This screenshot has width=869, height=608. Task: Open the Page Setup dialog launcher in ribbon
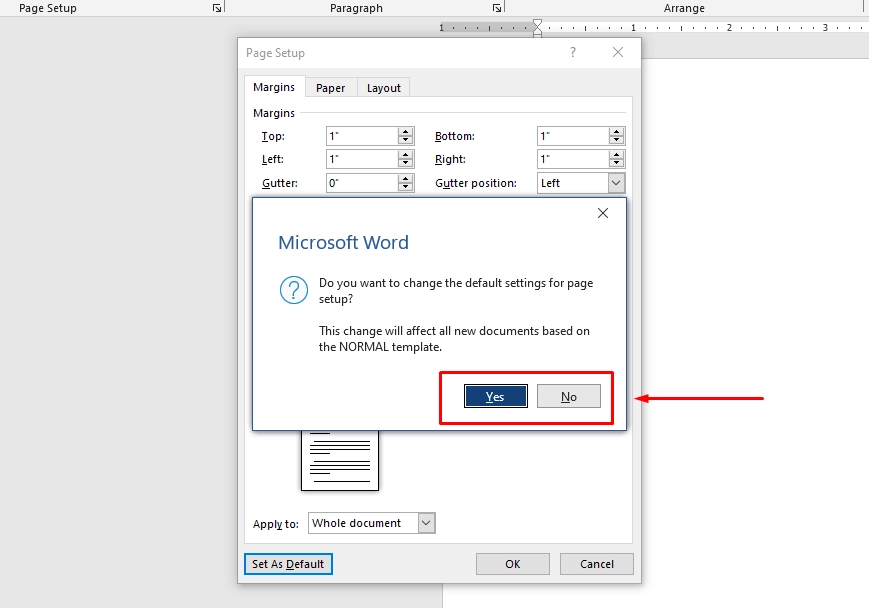pos(217,8)
